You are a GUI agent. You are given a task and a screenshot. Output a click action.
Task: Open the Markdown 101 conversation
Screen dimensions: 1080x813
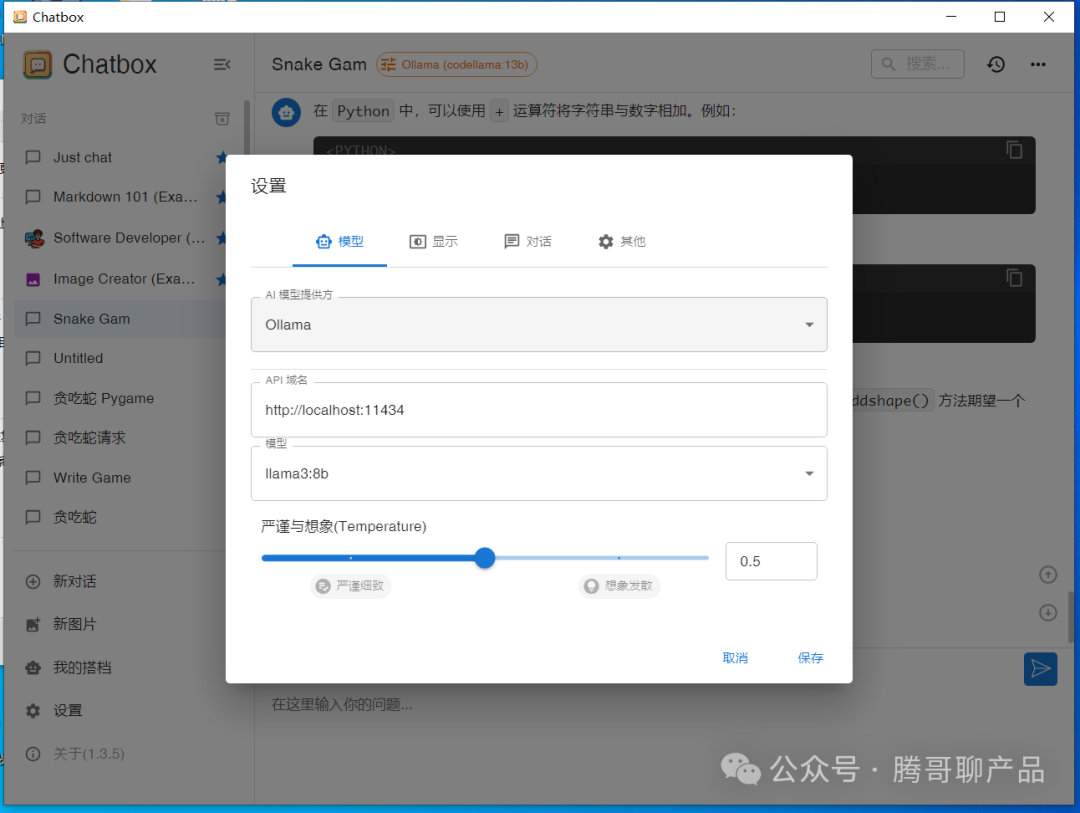[121, 197]
